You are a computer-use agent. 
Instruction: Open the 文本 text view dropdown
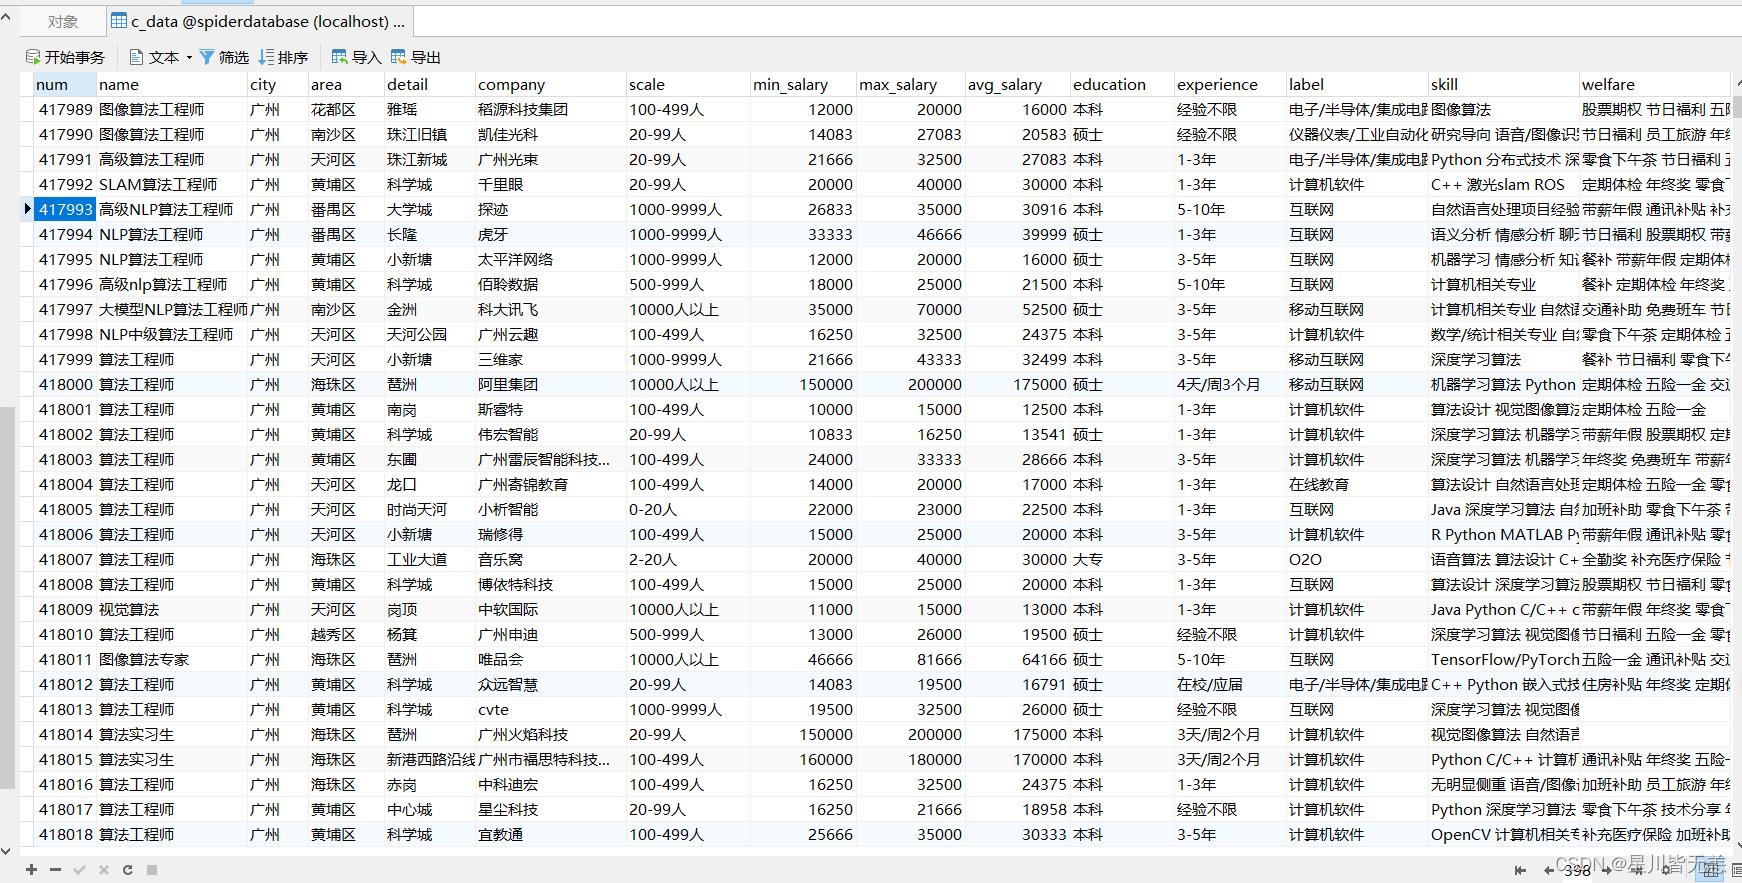(x=160, y=57)
